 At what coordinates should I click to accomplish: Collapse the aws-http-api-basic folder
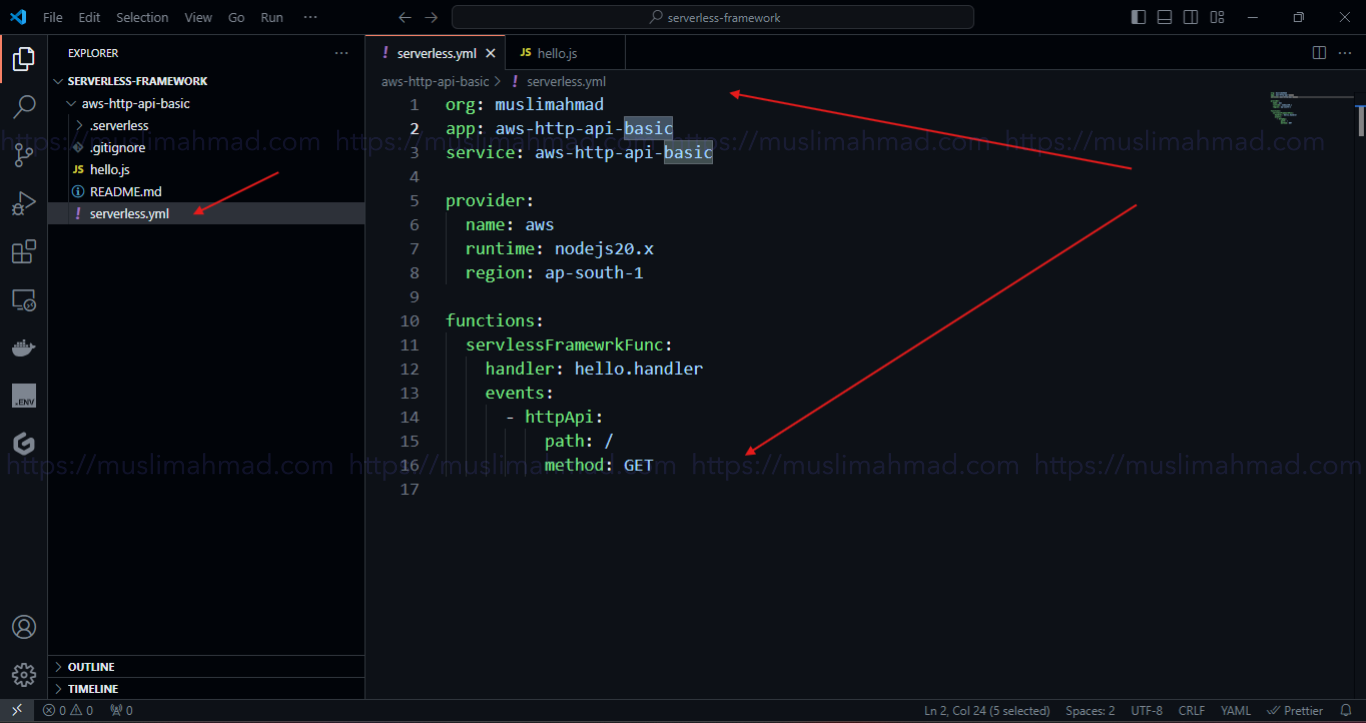click(x=206, y=103)
